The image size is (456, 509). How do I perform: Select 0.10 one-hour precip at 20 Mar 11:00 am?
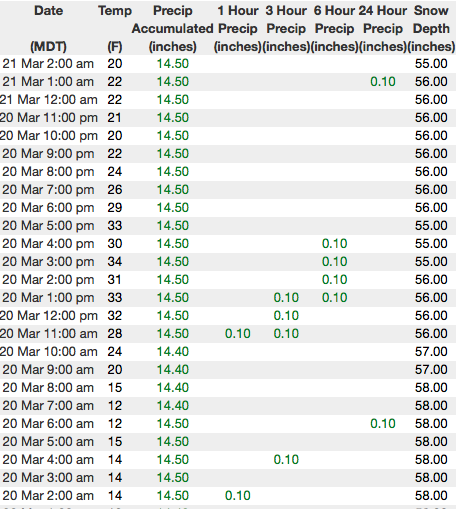click(238, 334)
